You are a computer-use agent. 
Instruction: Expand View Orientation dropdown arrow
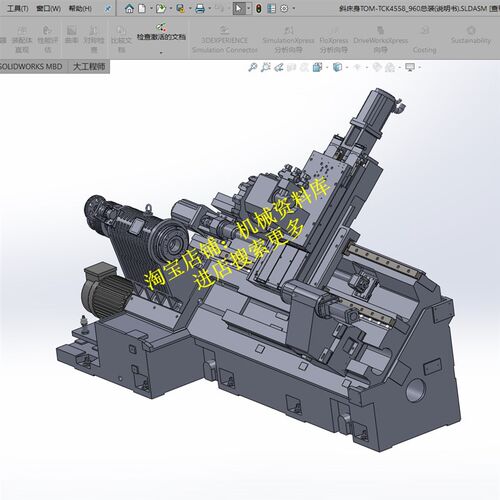pos(327,68)
